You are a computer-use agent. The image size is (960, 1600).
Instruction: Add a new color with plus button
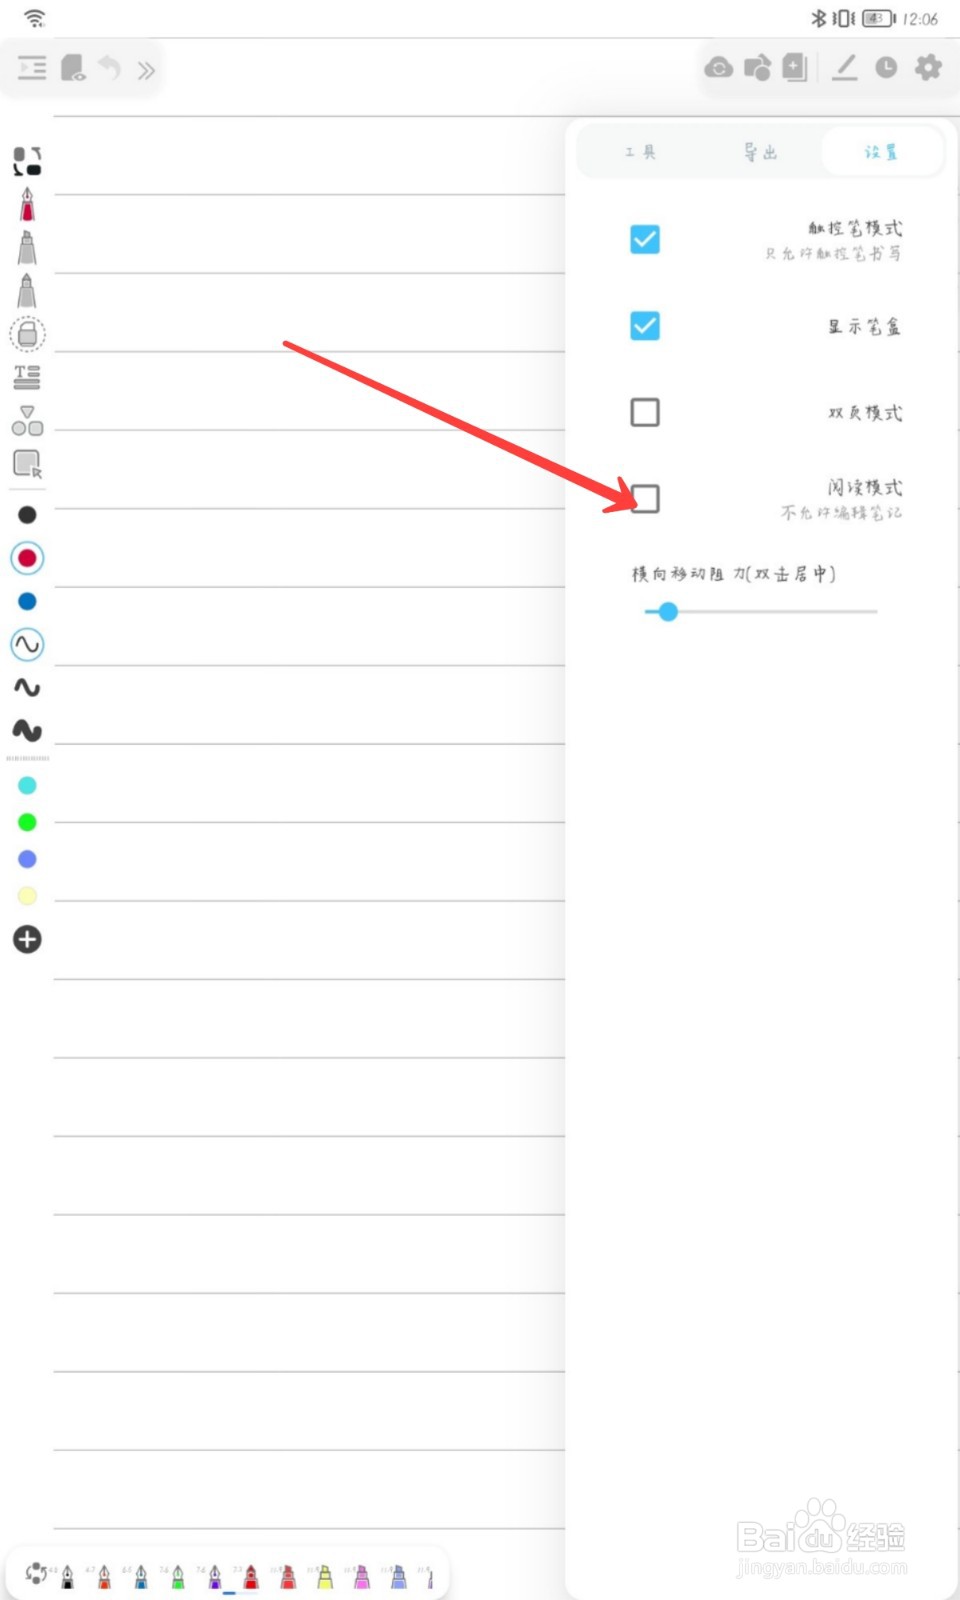click(27, 939)
